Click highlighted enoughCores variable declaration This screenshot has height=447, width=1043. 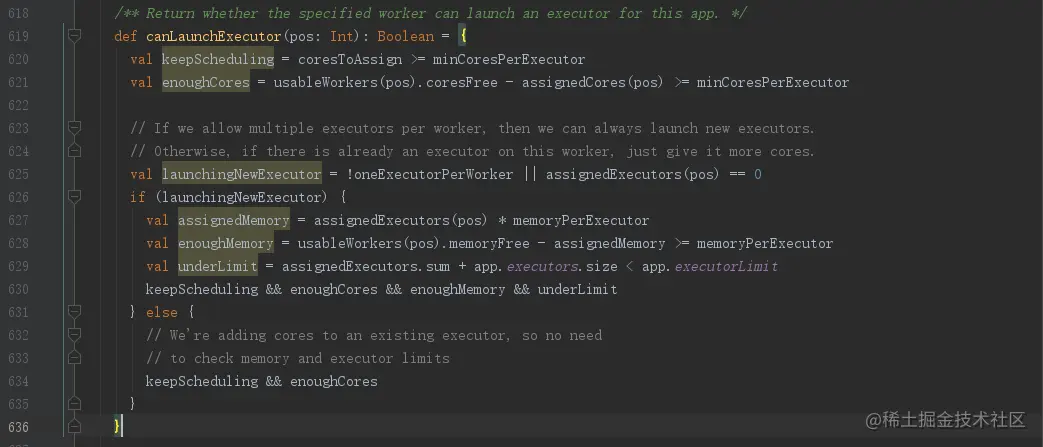[x=206, y=82]
